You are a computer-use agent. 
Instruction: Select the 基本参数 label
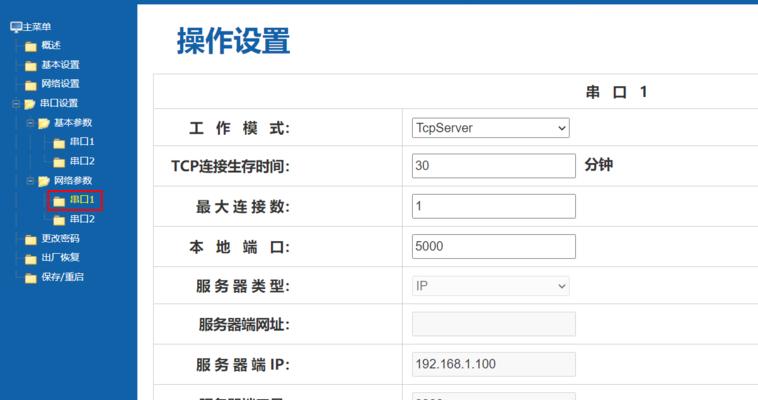tap(73, 122)
